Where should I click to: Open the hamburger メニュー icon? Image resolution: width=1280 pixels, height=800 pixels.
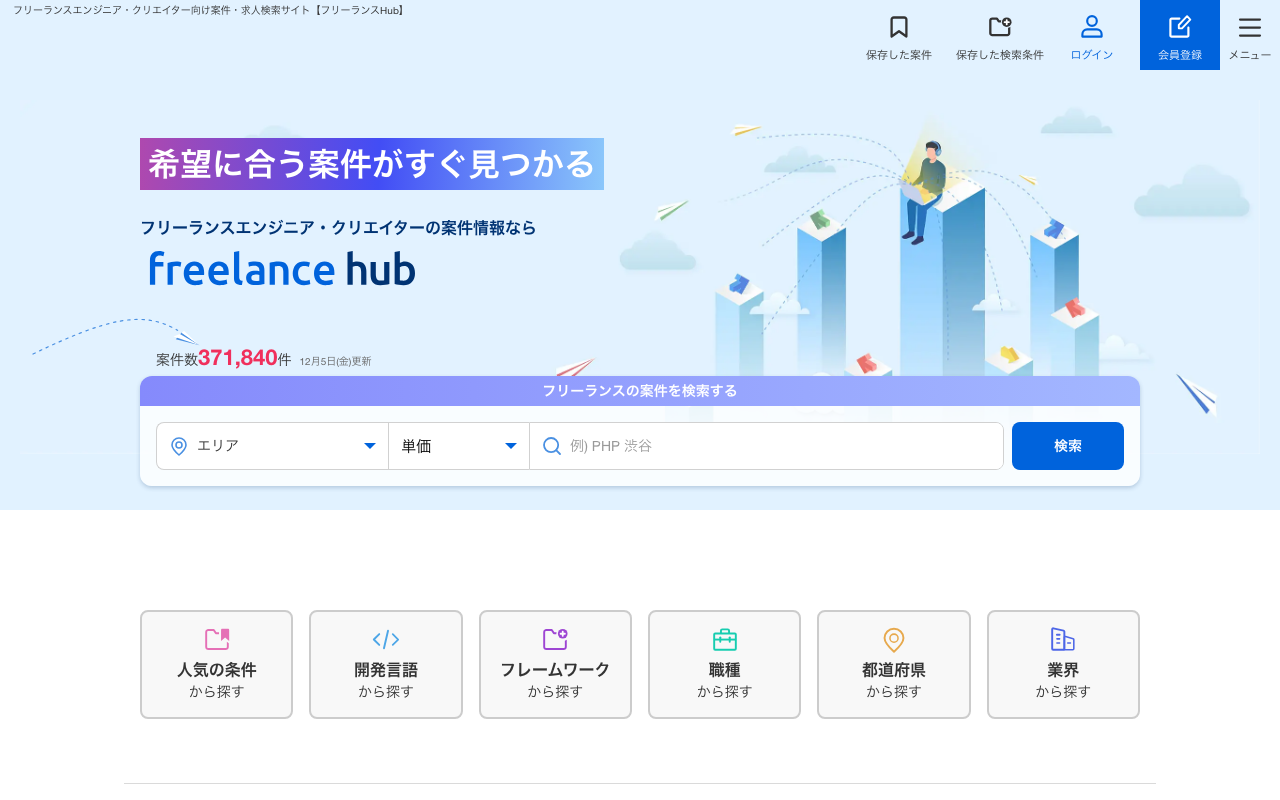1248,27
